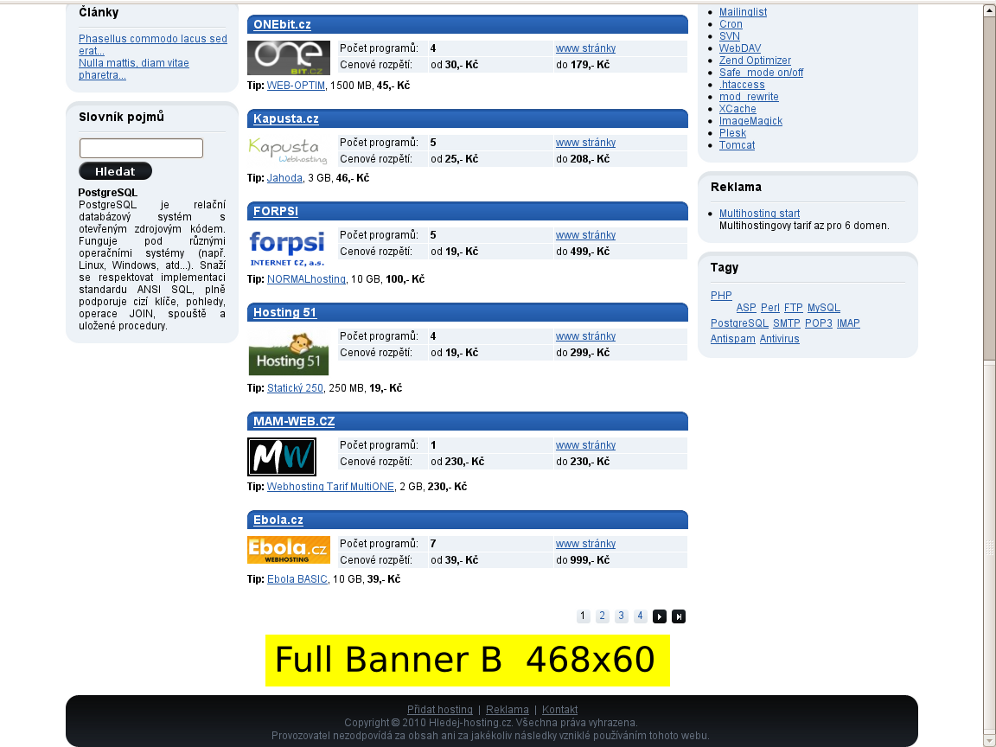
Task: Visit www stránky link for MAM-WEB.CZ
Action: [x=586, y=445]
